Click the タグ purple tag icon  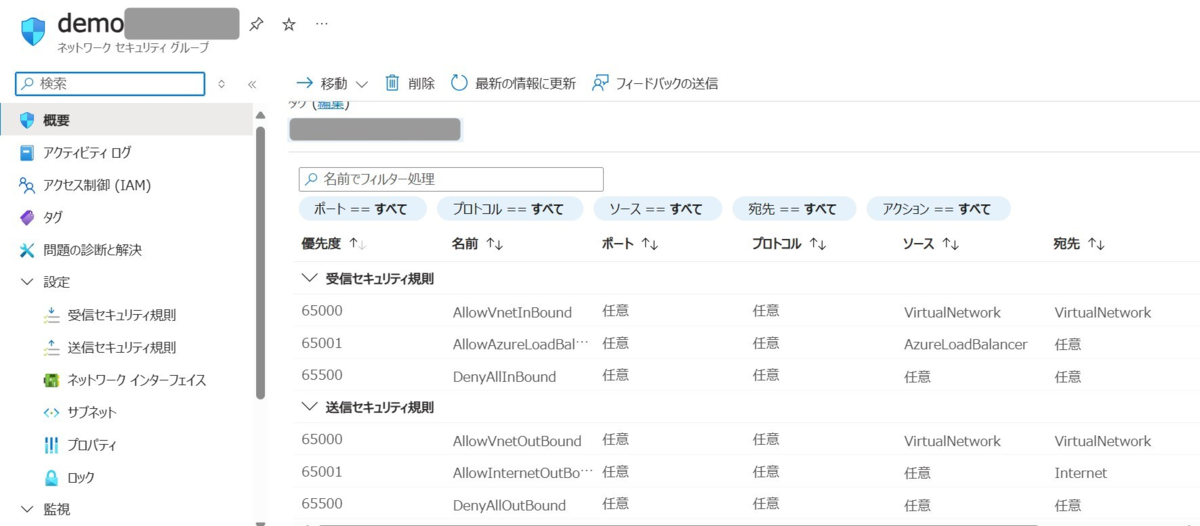coord(27,217)
